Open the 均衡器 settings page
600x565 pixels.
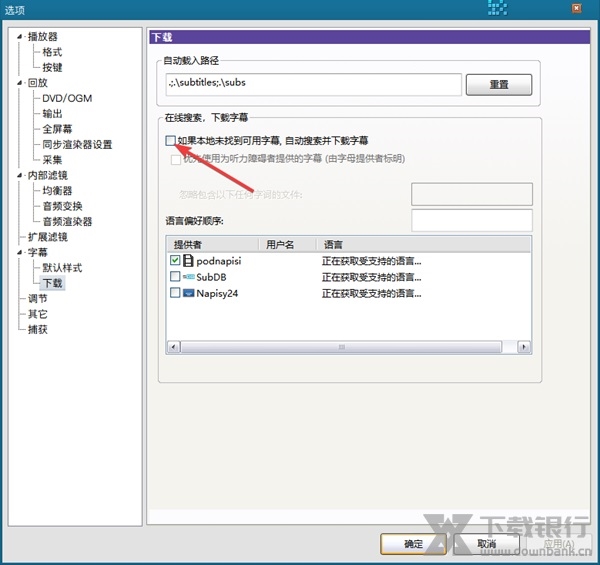coord(57,191)
